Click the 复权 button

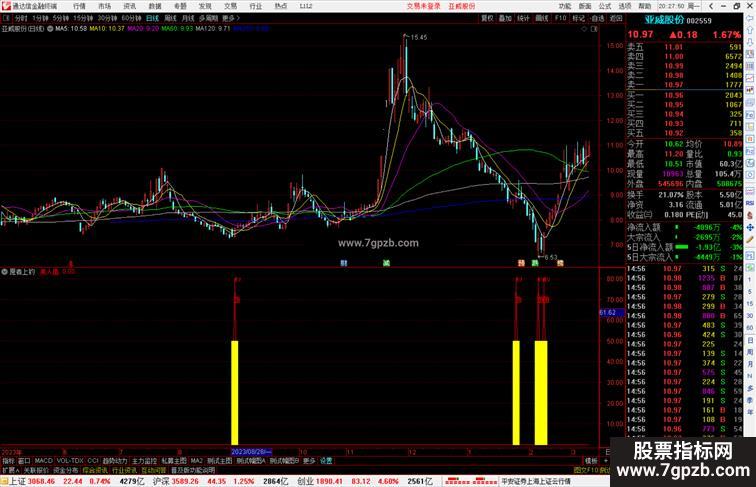pos(487,18)
